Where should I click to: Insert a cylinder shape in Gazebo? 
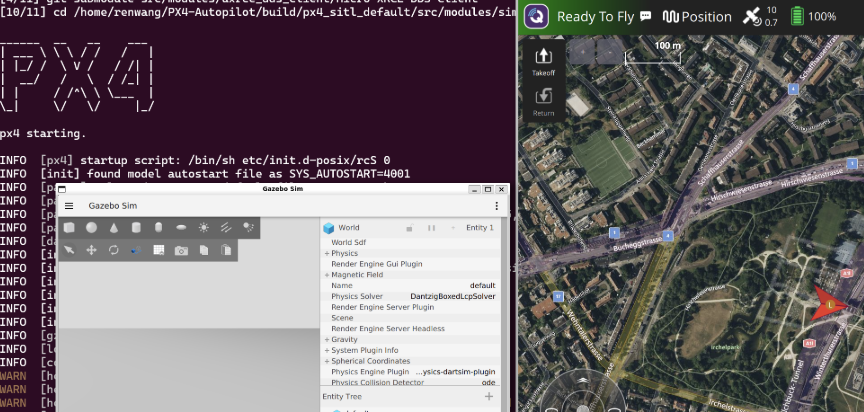(x=135, y=228)
